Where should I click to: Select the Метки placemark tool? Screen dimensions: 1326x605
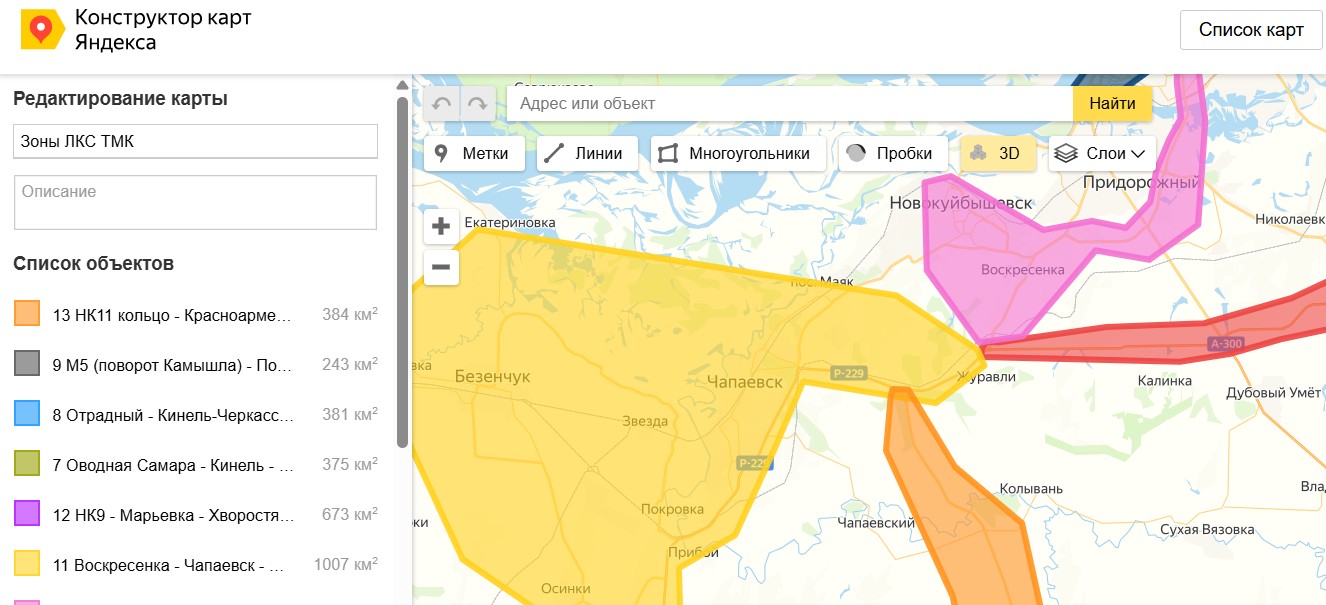[474, 154]
